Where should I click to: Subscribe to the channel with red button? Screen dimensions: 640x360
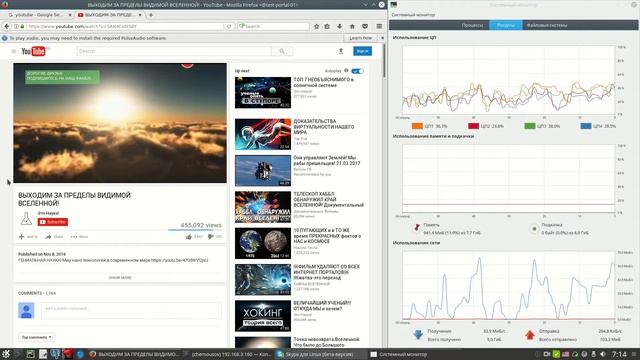click(53, 222)
